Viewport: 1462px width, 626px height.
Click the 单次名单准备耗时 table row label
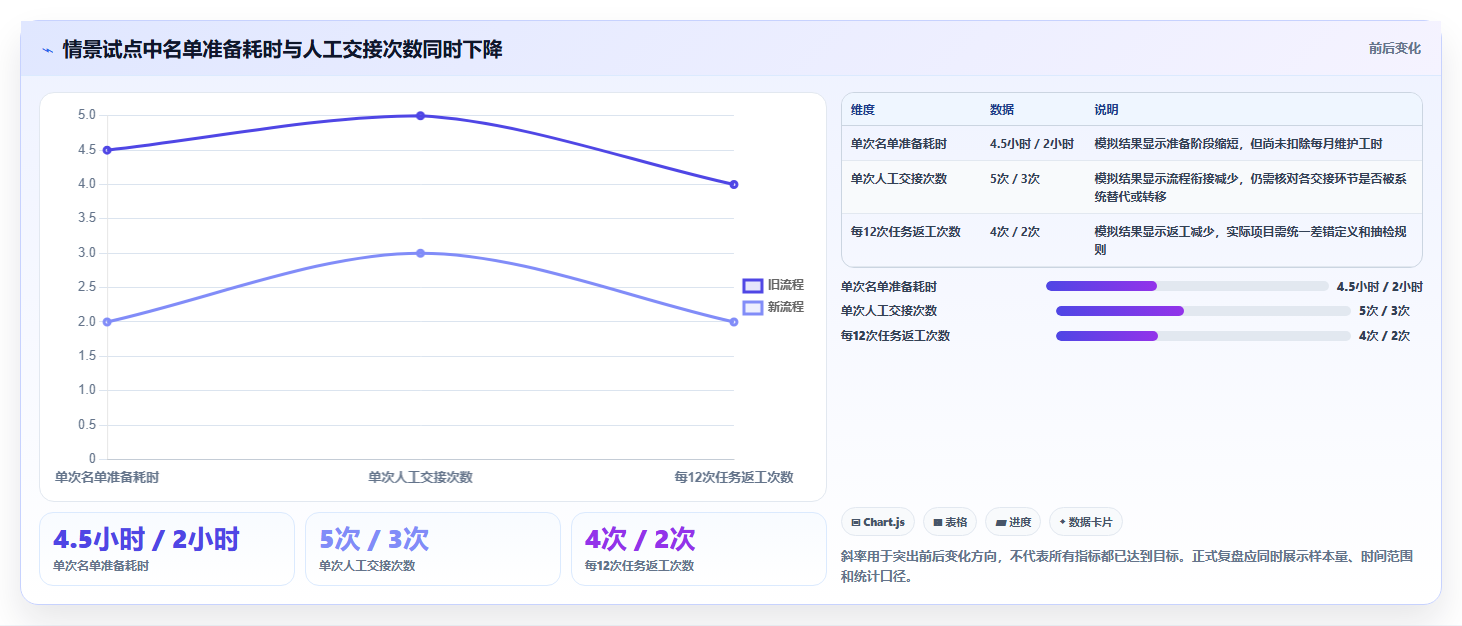[899, 144]
